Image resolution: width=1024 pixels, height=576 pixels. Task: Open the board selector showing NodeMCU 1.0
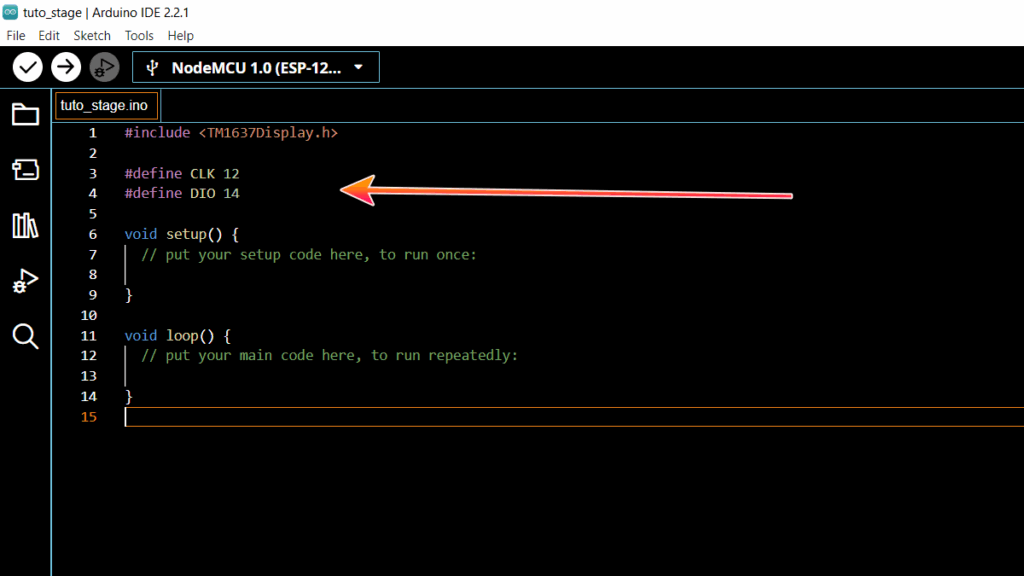(x=255, y=67)
